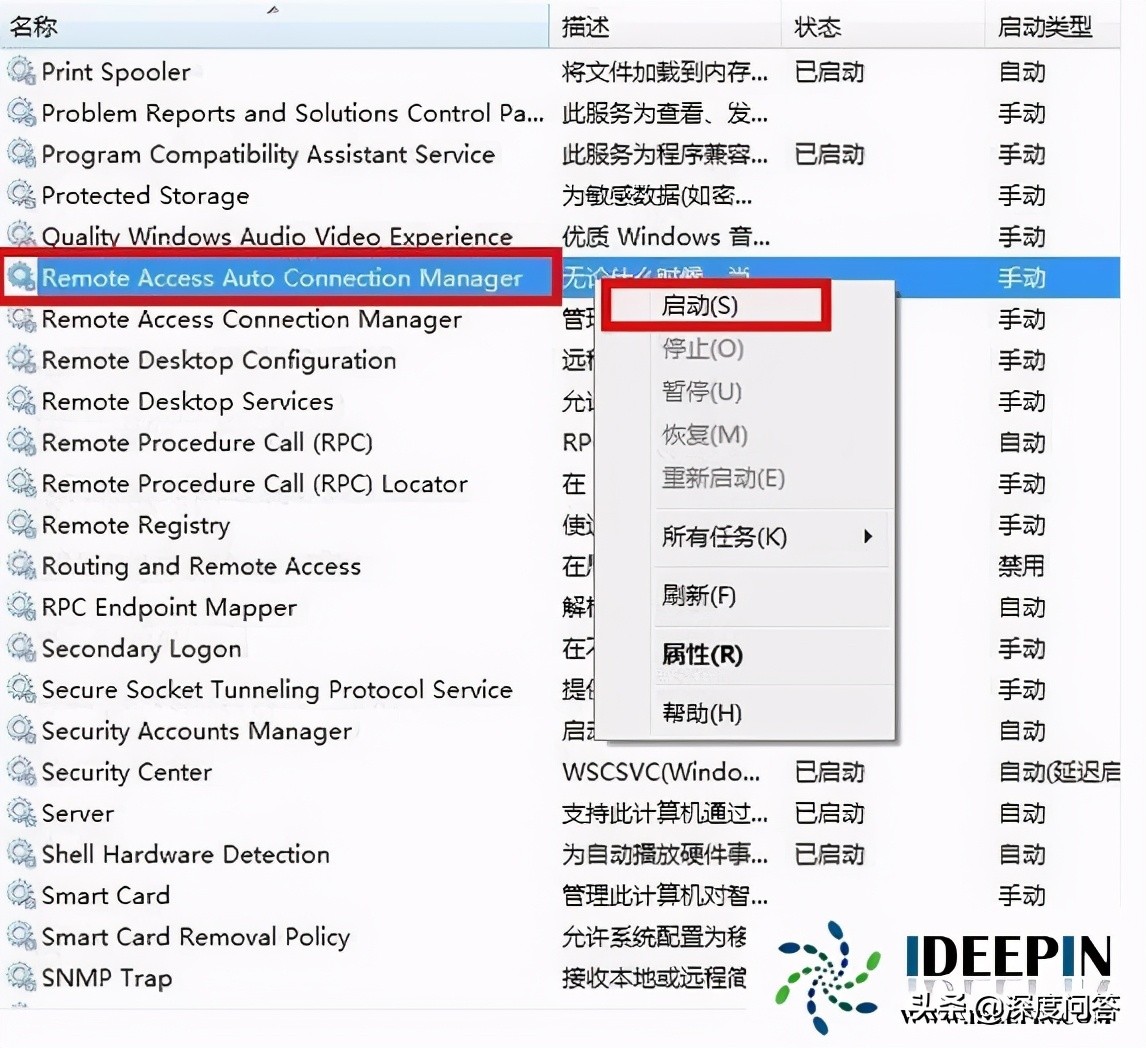
Task: Click the Print Spooler service gear icon
Action: (x=21, y=71)
